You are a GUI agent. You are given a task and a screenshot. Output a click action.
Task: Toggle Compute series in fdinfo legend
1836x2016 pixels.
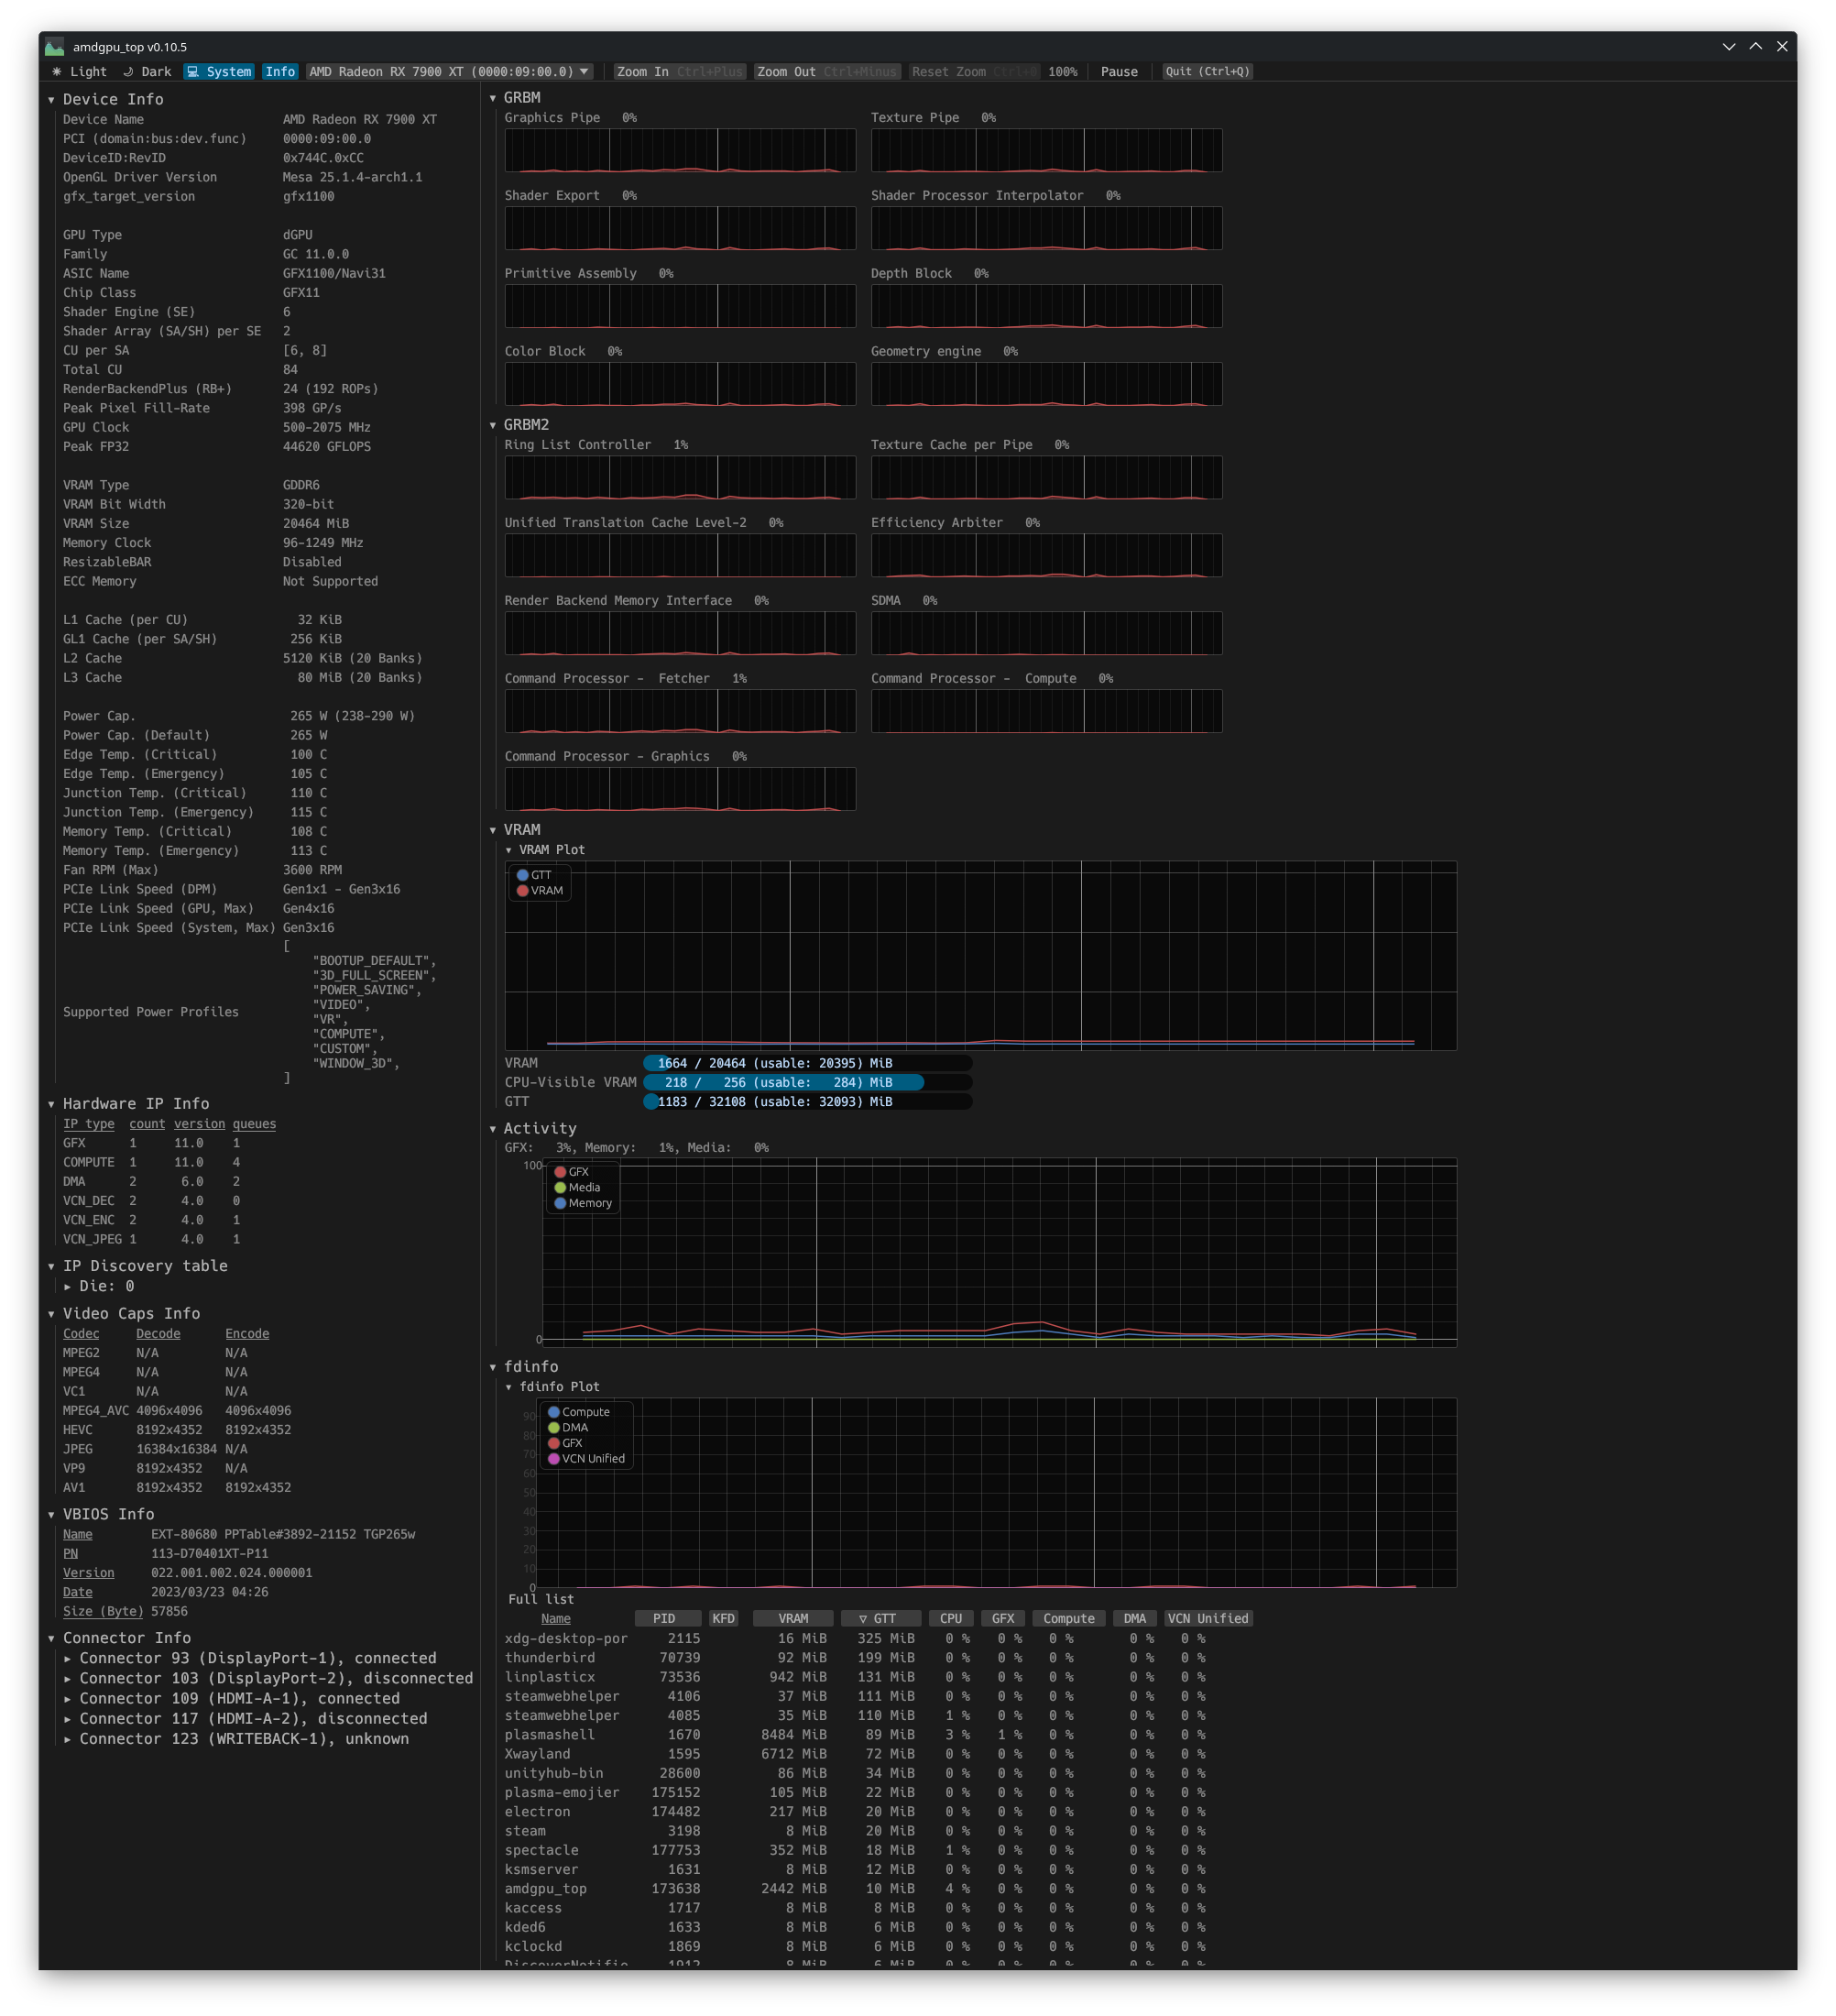point(579,1412)
